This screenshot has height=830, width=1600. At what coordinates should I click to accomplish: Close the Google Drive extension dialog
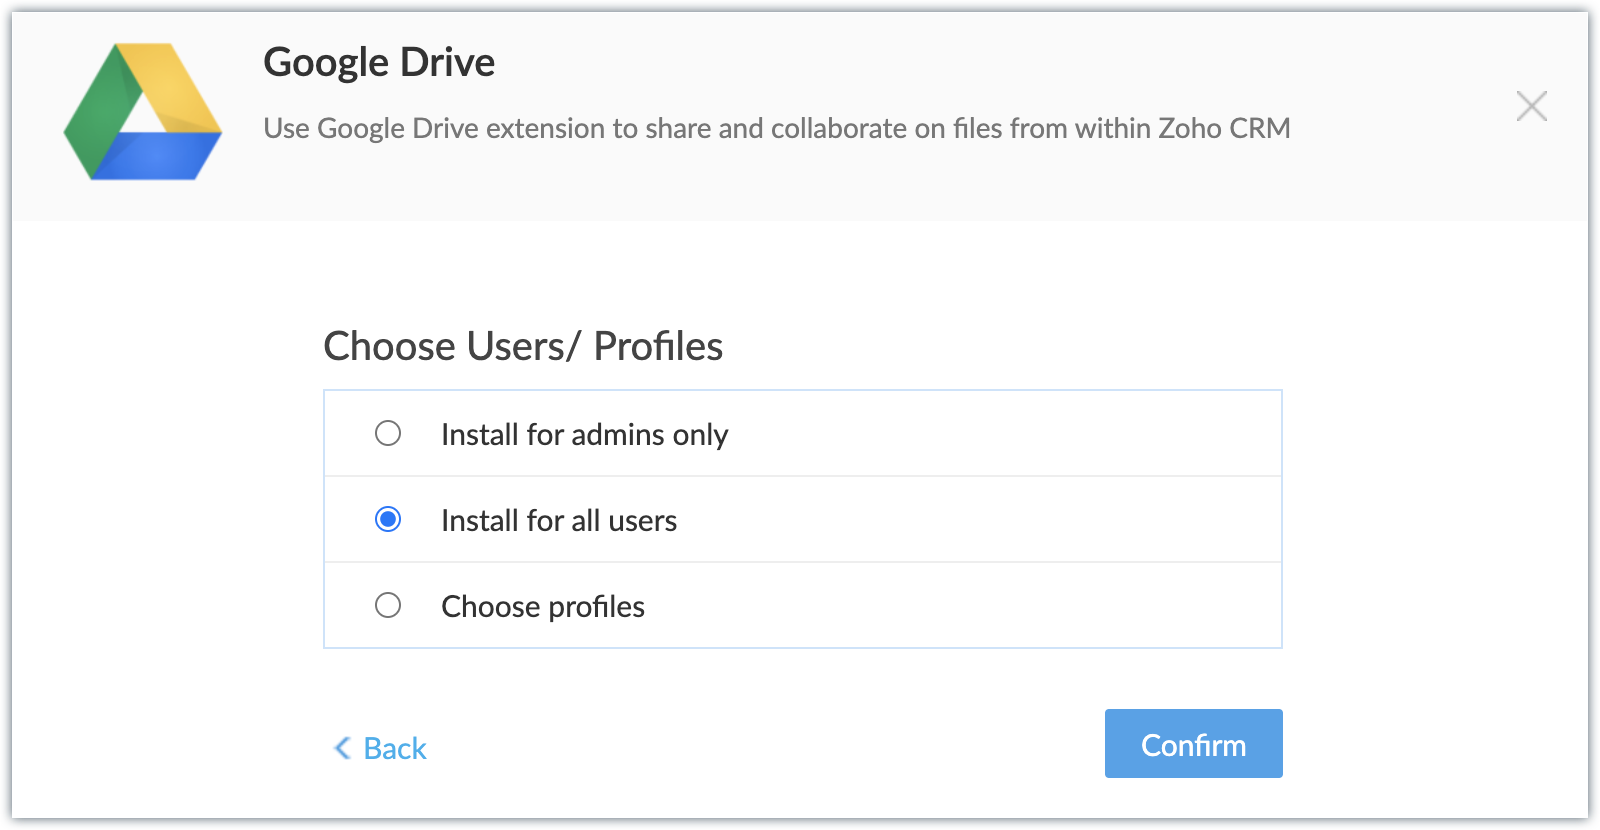[x=1531, y=106]
